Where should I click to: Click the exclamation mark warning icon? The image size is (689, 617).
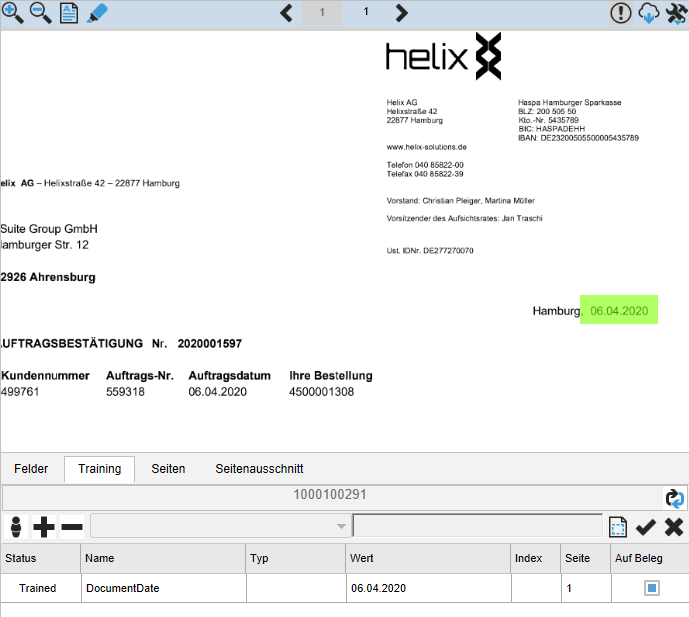click(x=620, y=13)
